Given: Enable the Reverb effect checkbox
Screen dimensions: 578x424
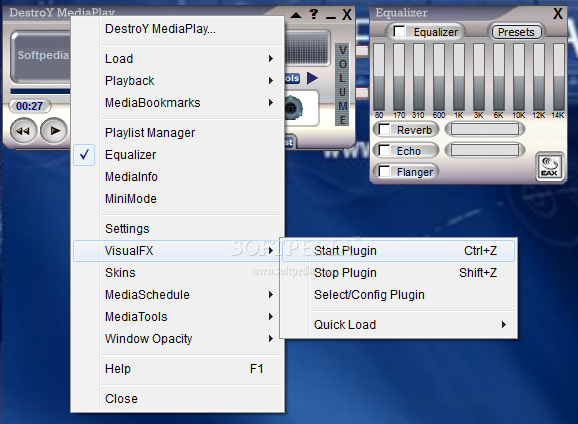Looking at the screenshot, I should click(384, 129).
